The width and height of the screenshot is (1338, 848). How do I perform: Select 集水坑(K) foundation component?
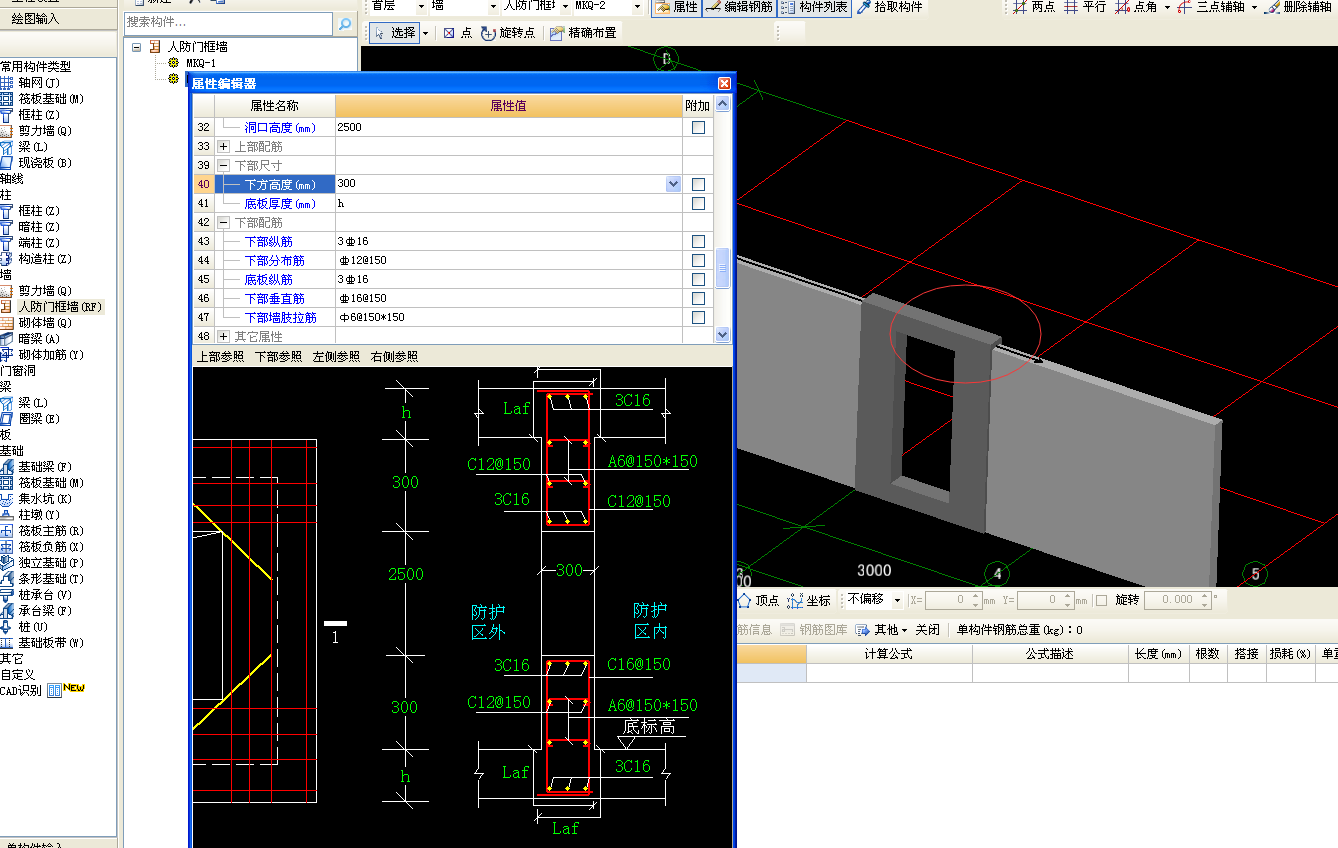tap(44, 499)
